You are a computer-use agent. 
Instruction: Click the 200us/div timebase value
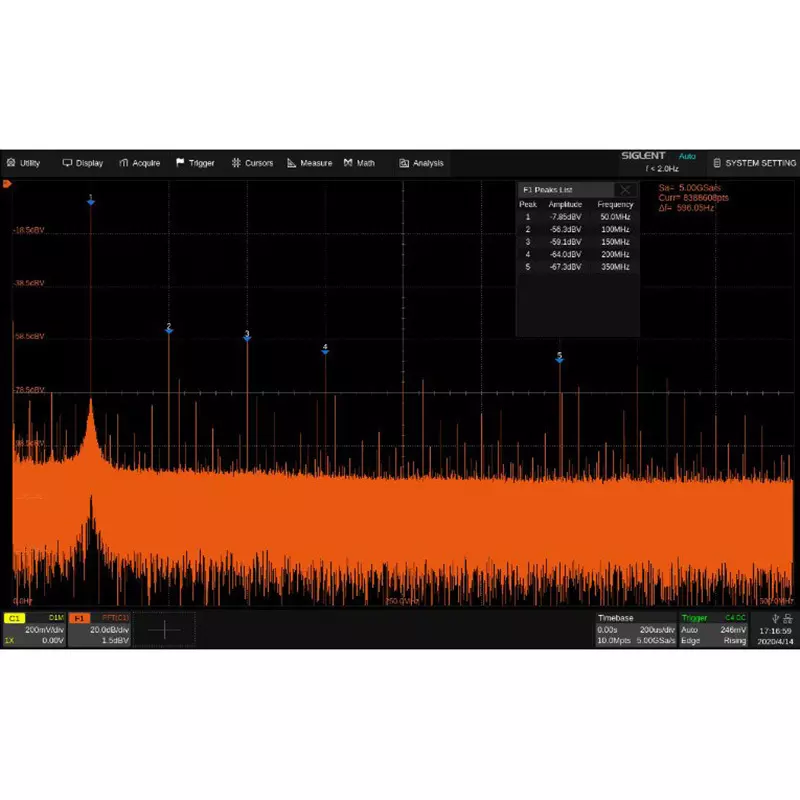click(x=657, y=630)
